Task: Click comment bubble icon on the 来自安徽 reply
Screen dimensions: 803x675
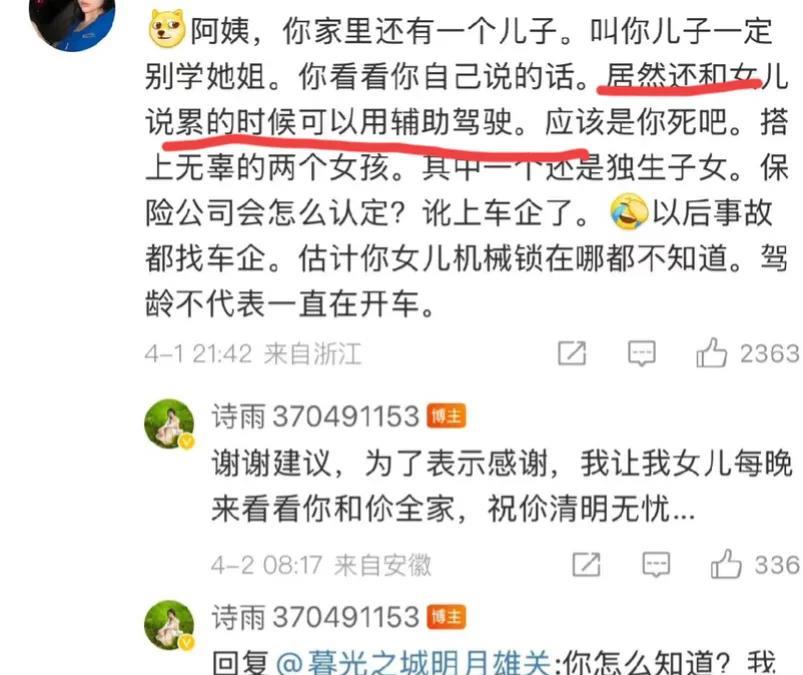Action: 656,564
